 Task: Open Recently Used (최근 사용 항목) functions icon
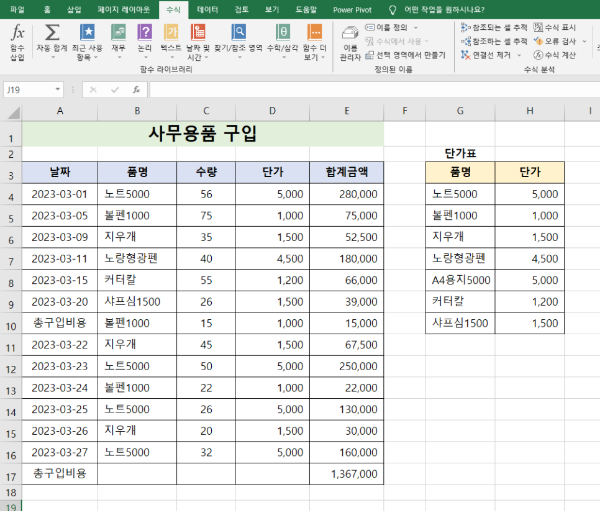pos(87,32)
